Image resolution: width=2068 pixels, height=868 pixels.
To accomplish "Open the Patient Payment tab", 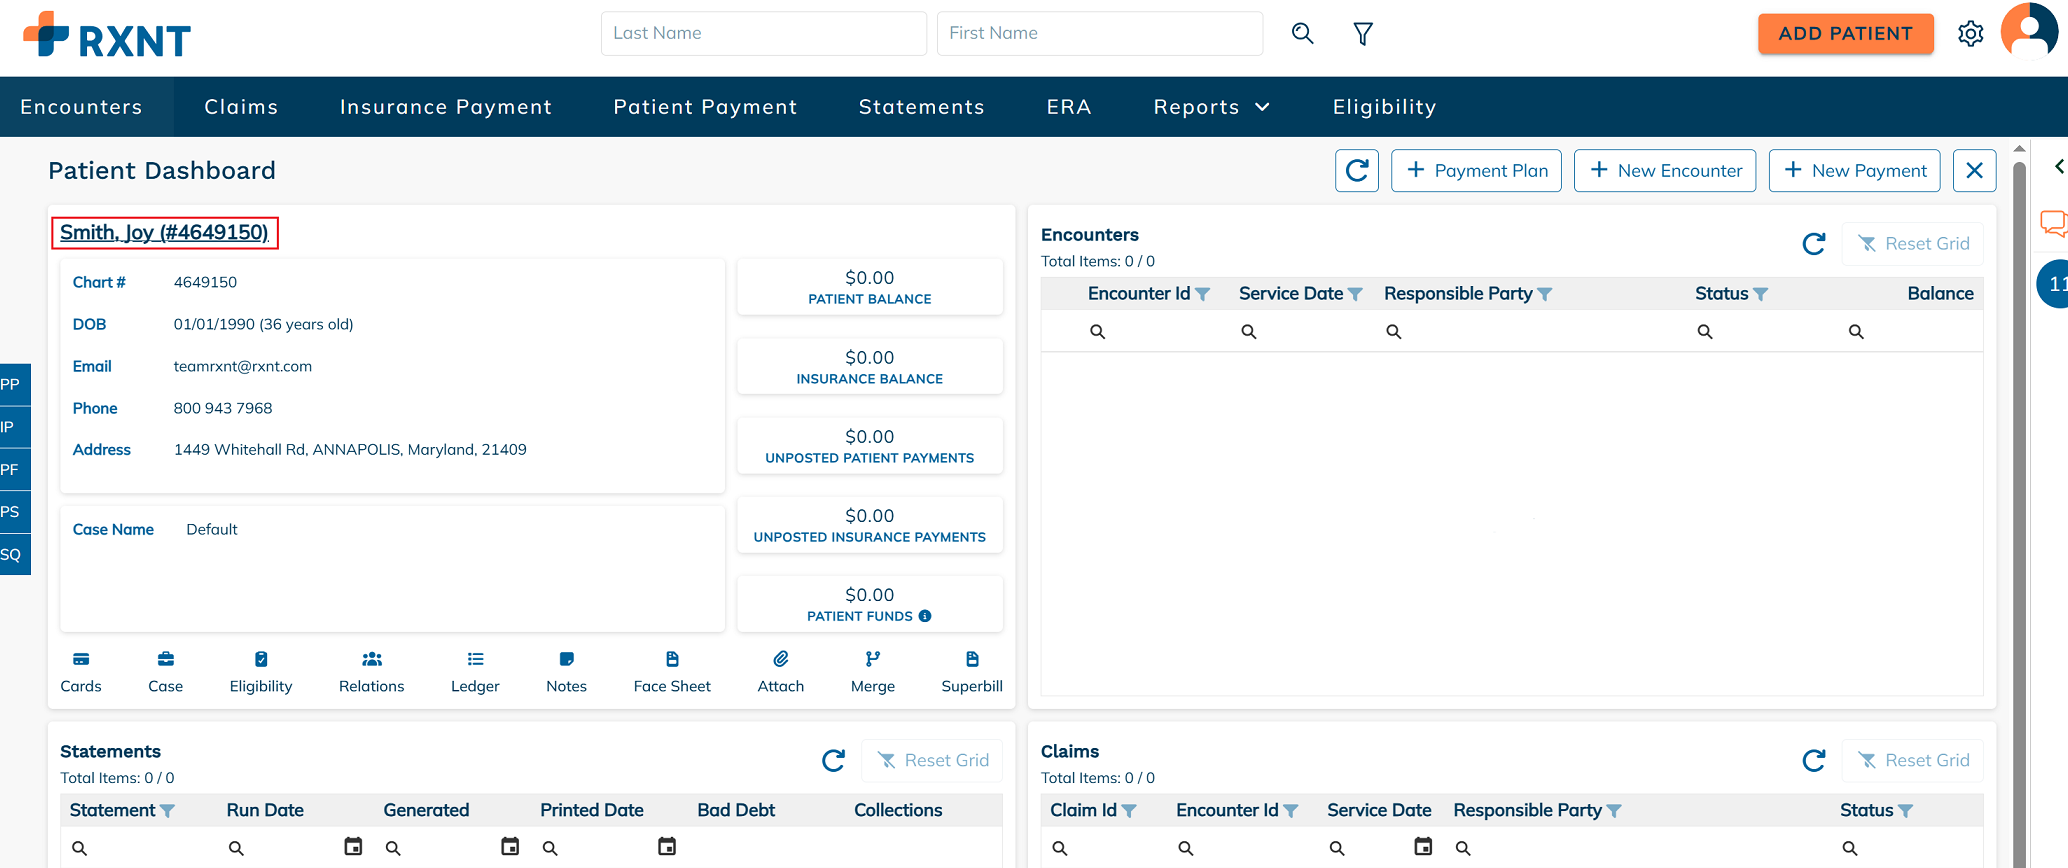I will coord(705,107).
